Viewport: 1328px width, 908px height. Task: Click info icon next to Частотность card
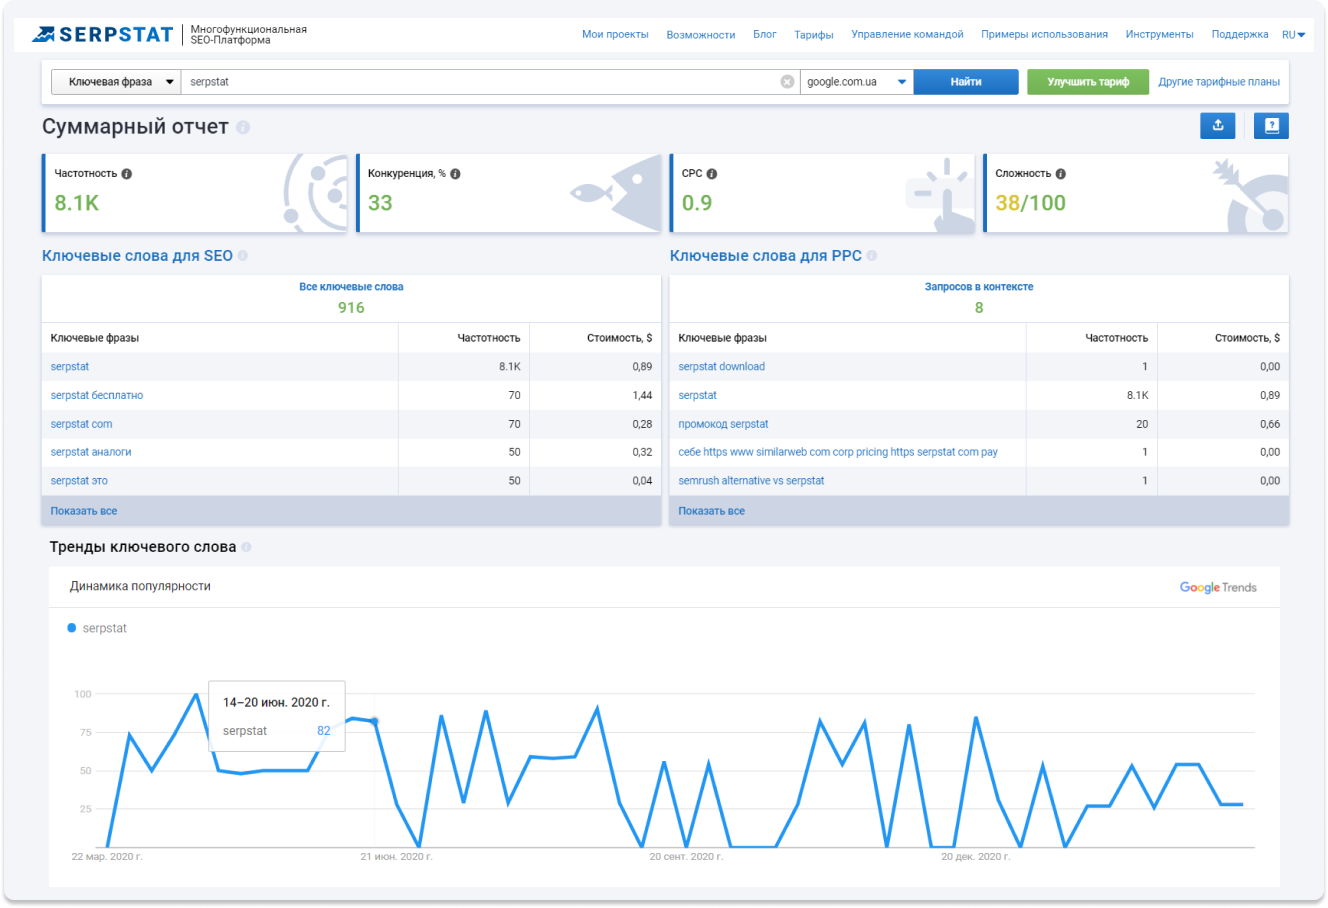pos(127,174)
